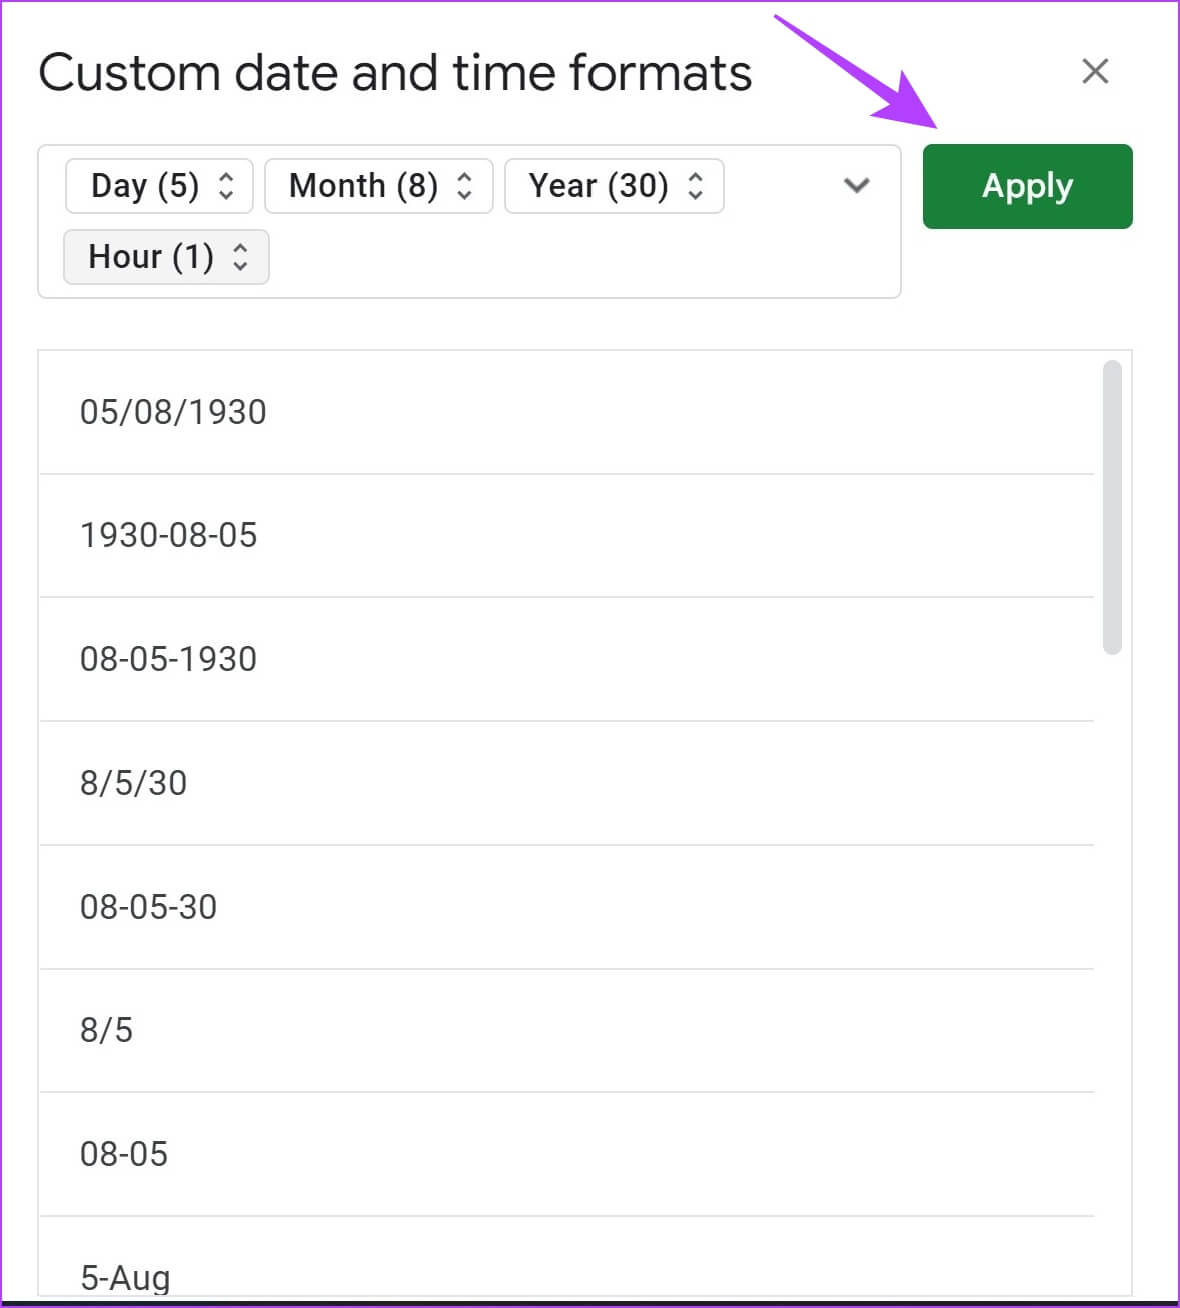Select the 5-Aug format option

click(126, 1276)
